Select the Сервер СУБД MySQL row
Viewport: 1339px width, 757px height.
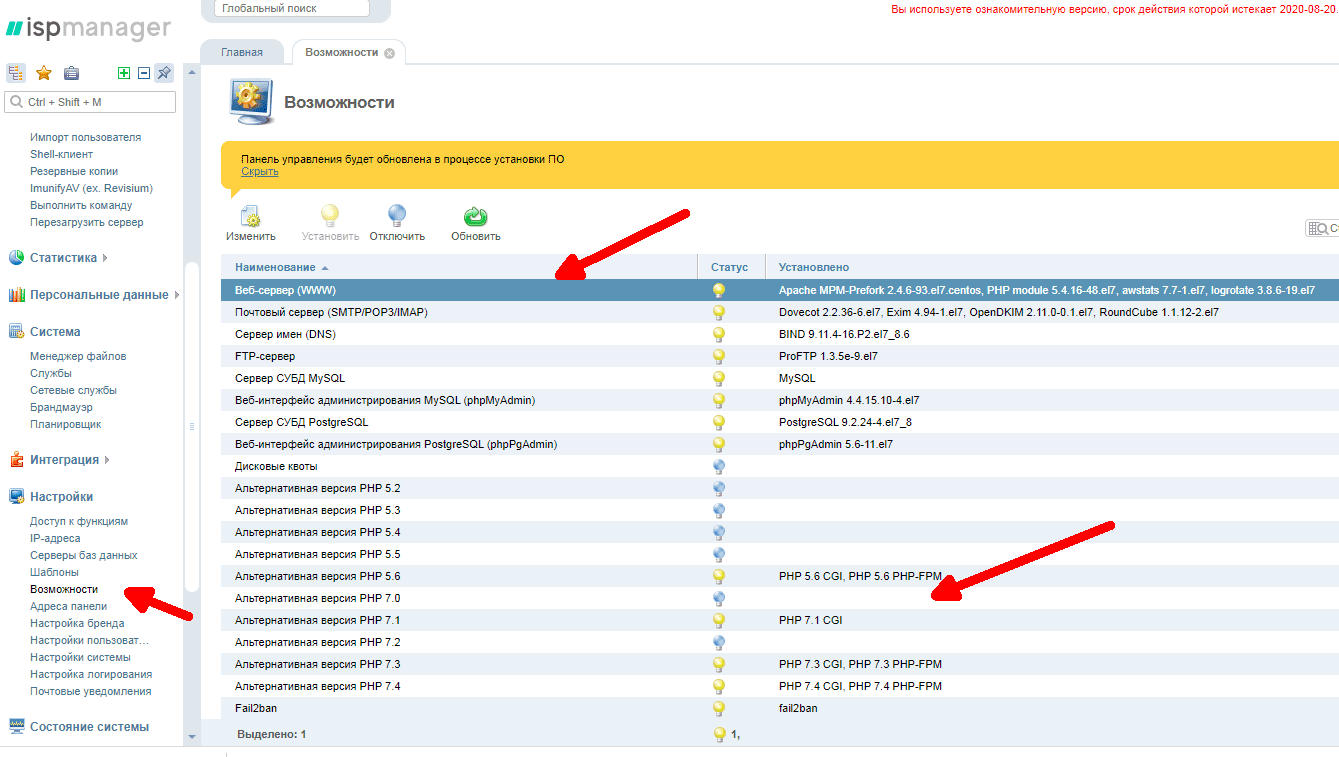tap(780, 378)
